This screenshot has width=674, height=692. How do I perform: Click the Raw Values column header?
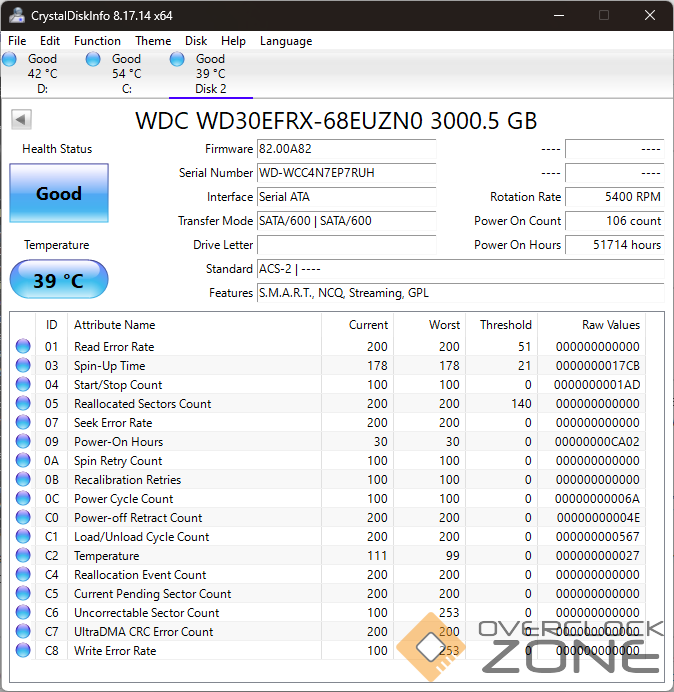[610, 325]
